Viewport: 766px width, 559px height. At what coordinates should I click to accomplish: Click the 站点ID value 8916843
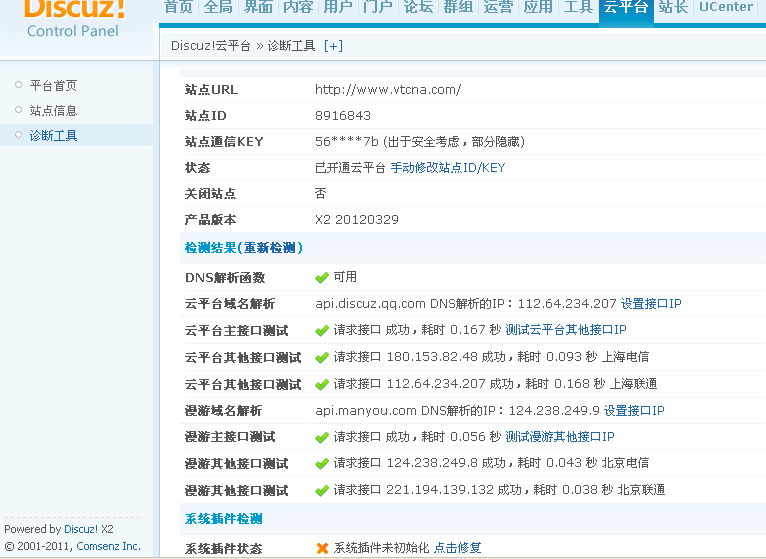[343, 116]
